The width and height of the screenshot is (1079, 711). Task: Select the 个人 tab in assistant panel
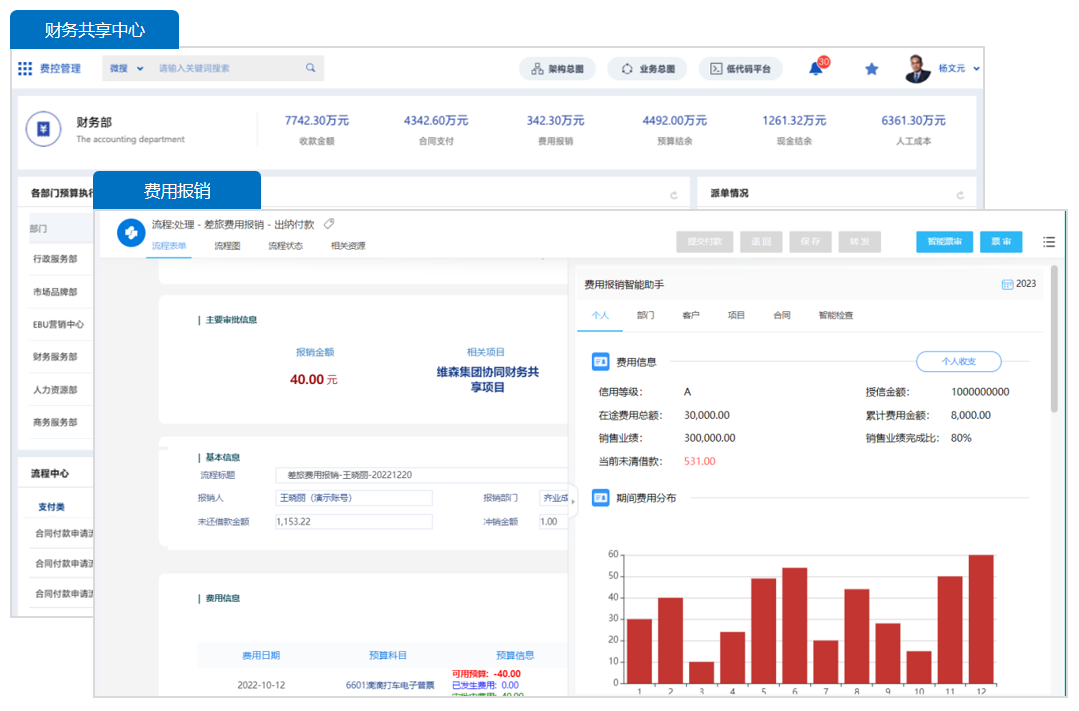tap(600, 315)
